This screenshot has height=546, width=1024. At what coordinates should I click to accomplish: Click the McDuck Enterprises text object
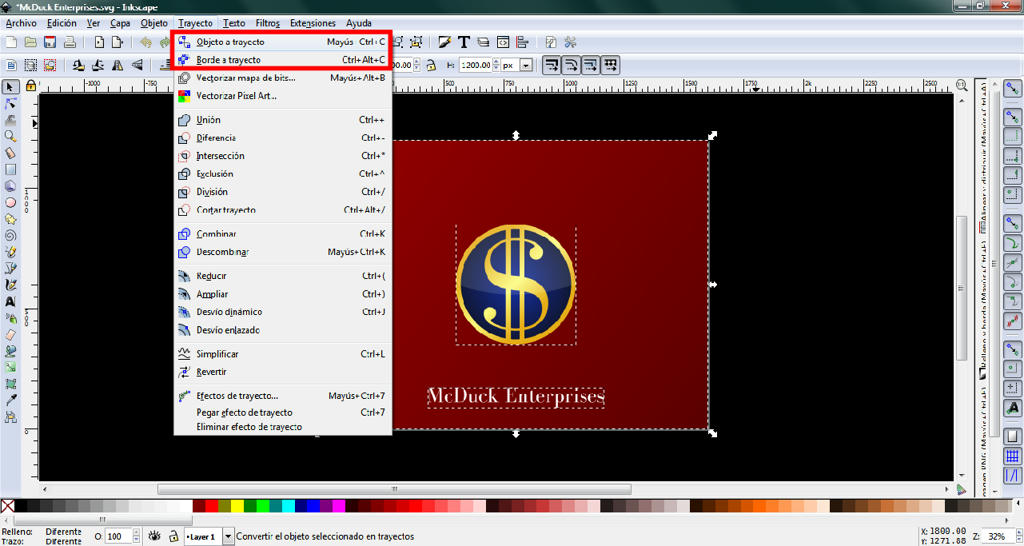click(x=516, y=396)
